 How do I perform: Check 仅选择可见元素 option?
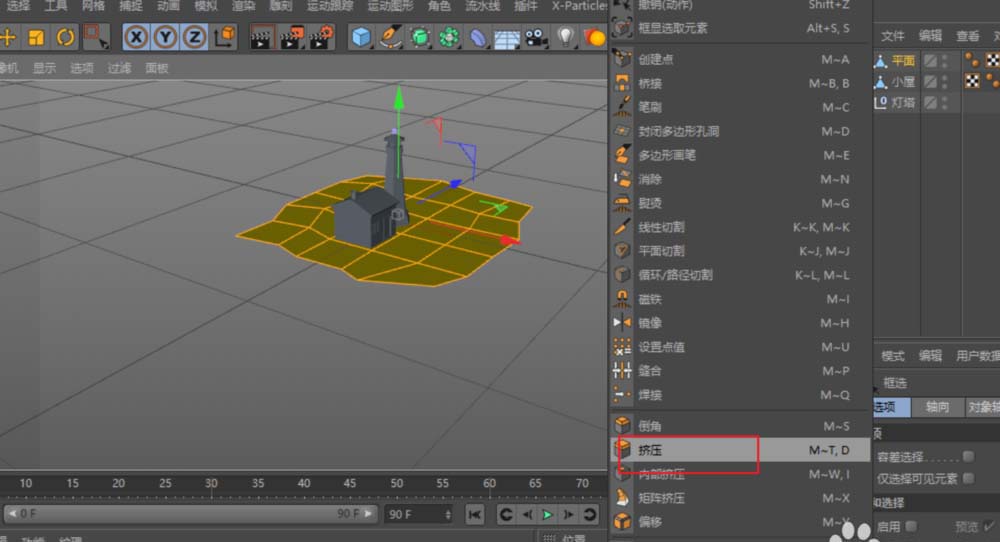coord(968,479)
